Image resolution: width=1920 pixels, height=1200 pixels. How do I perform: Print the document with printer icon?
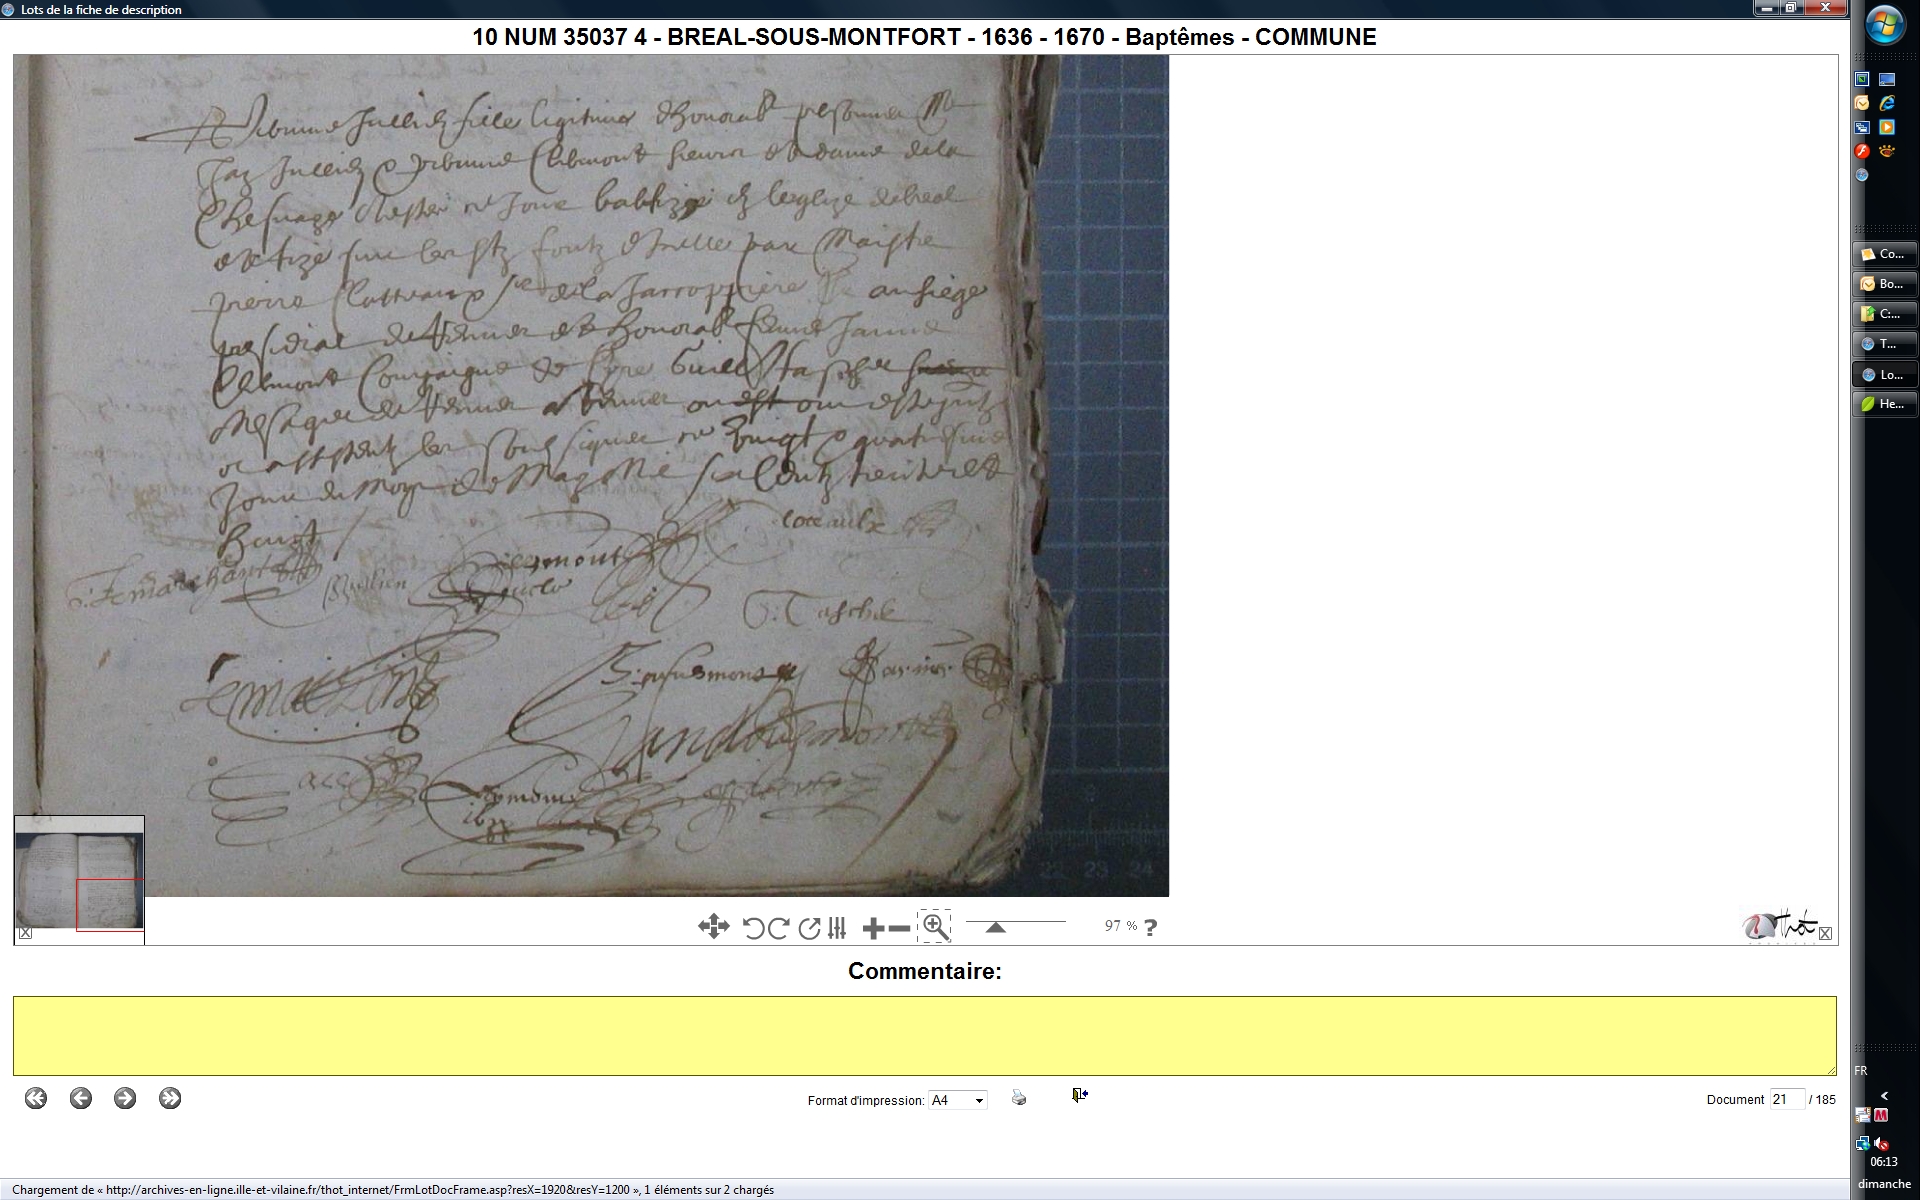click(x=1018, y=1098)
